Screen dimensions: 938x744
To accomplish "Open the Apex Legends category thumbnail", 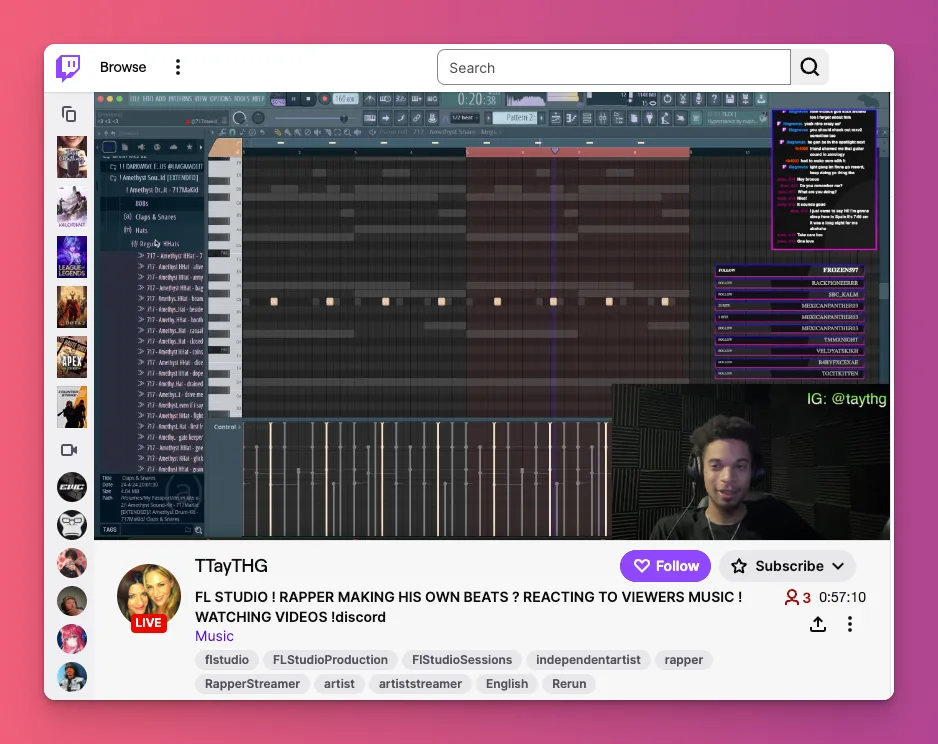I will pyautogui.click(x=72, y=357).
